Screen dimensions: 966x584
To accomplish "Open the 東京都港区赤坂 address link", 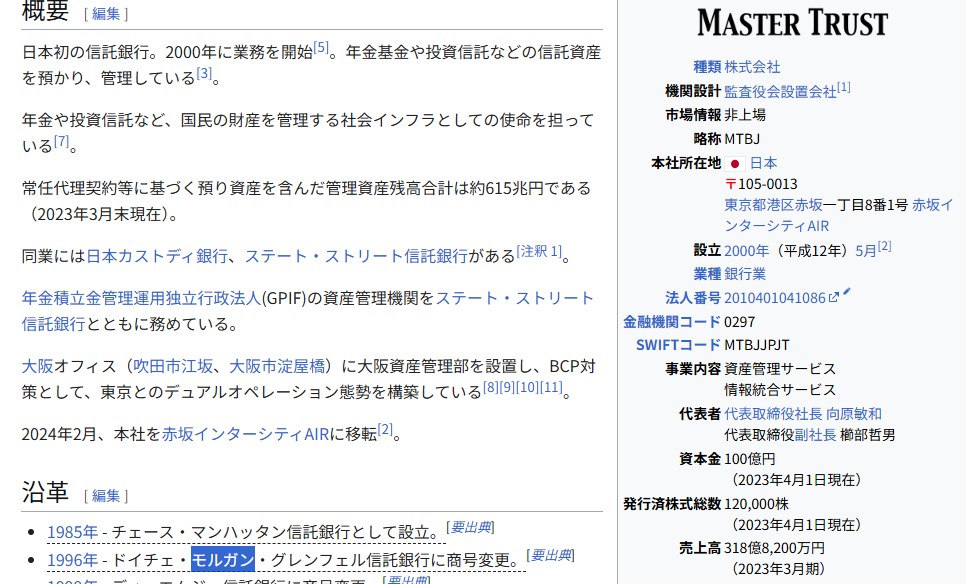I will pyautogui.click(x=773, y=205).
